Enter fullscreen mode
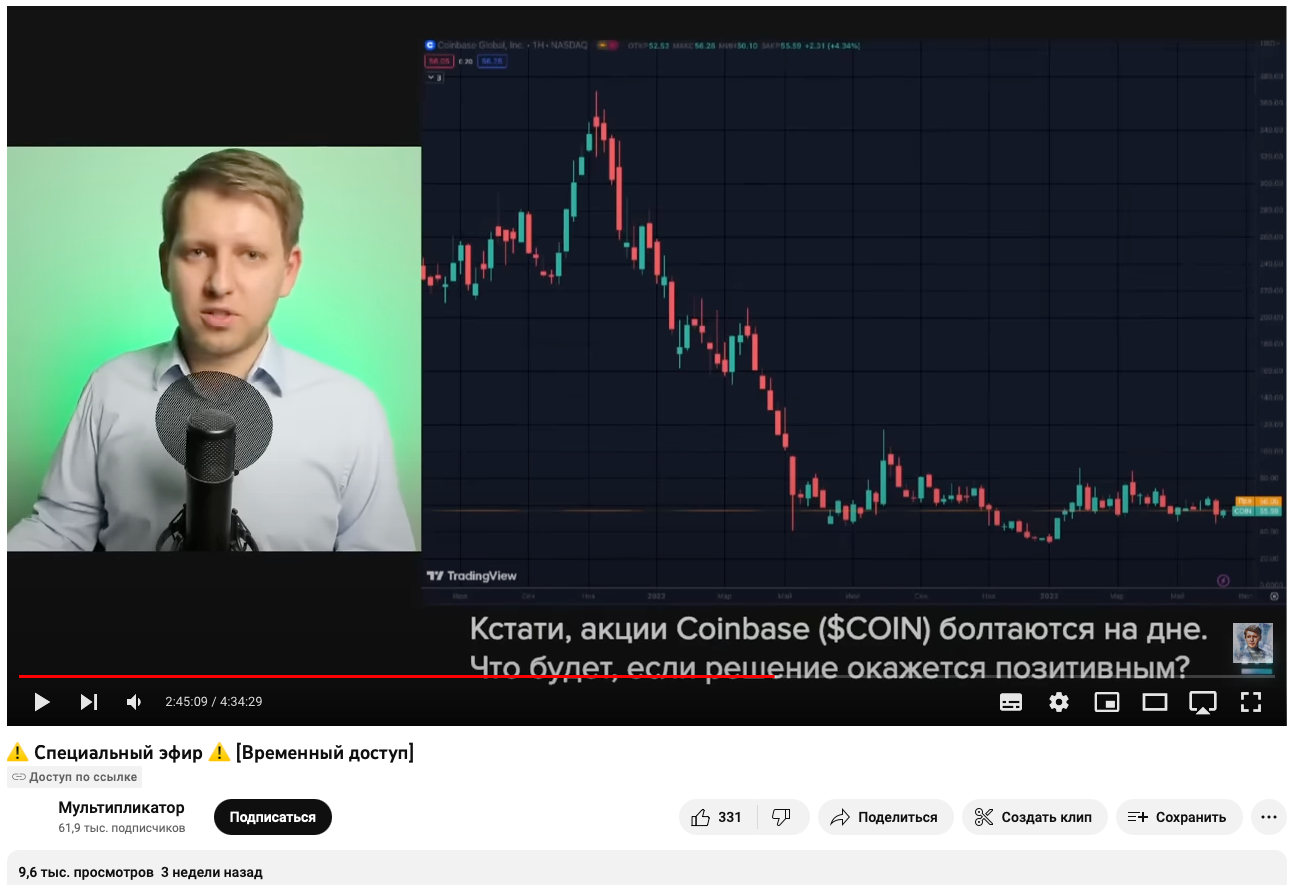 coord(1251,702)
